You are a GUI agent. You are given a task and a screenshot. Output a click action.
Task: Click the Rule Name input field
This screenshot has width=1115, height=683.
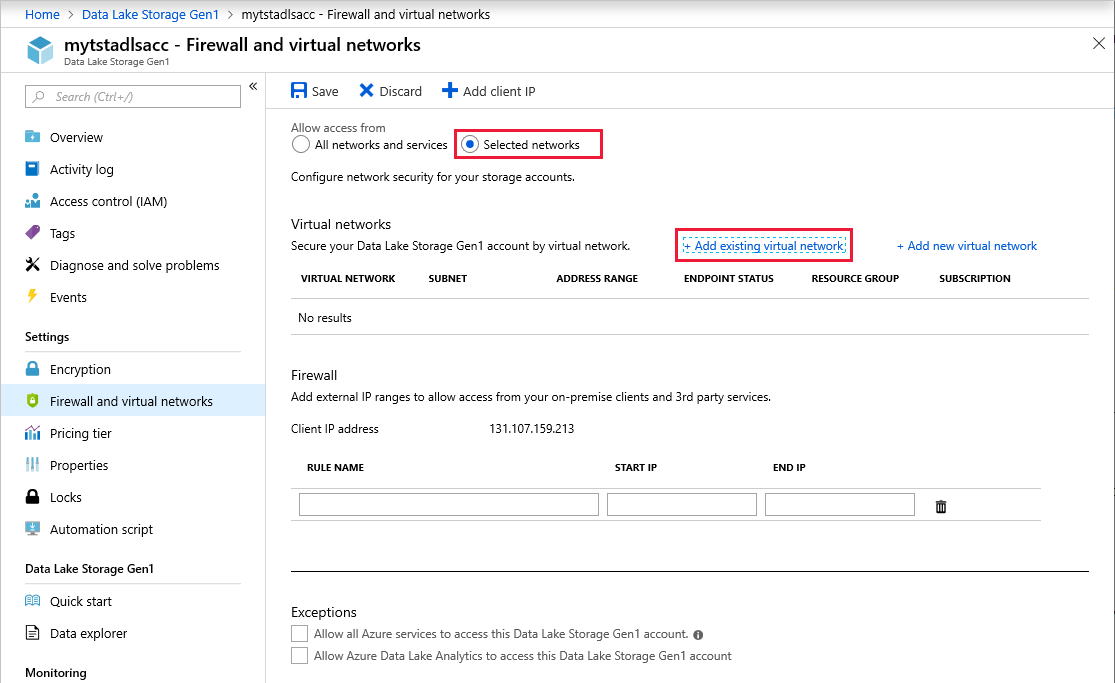click(448, 505)
